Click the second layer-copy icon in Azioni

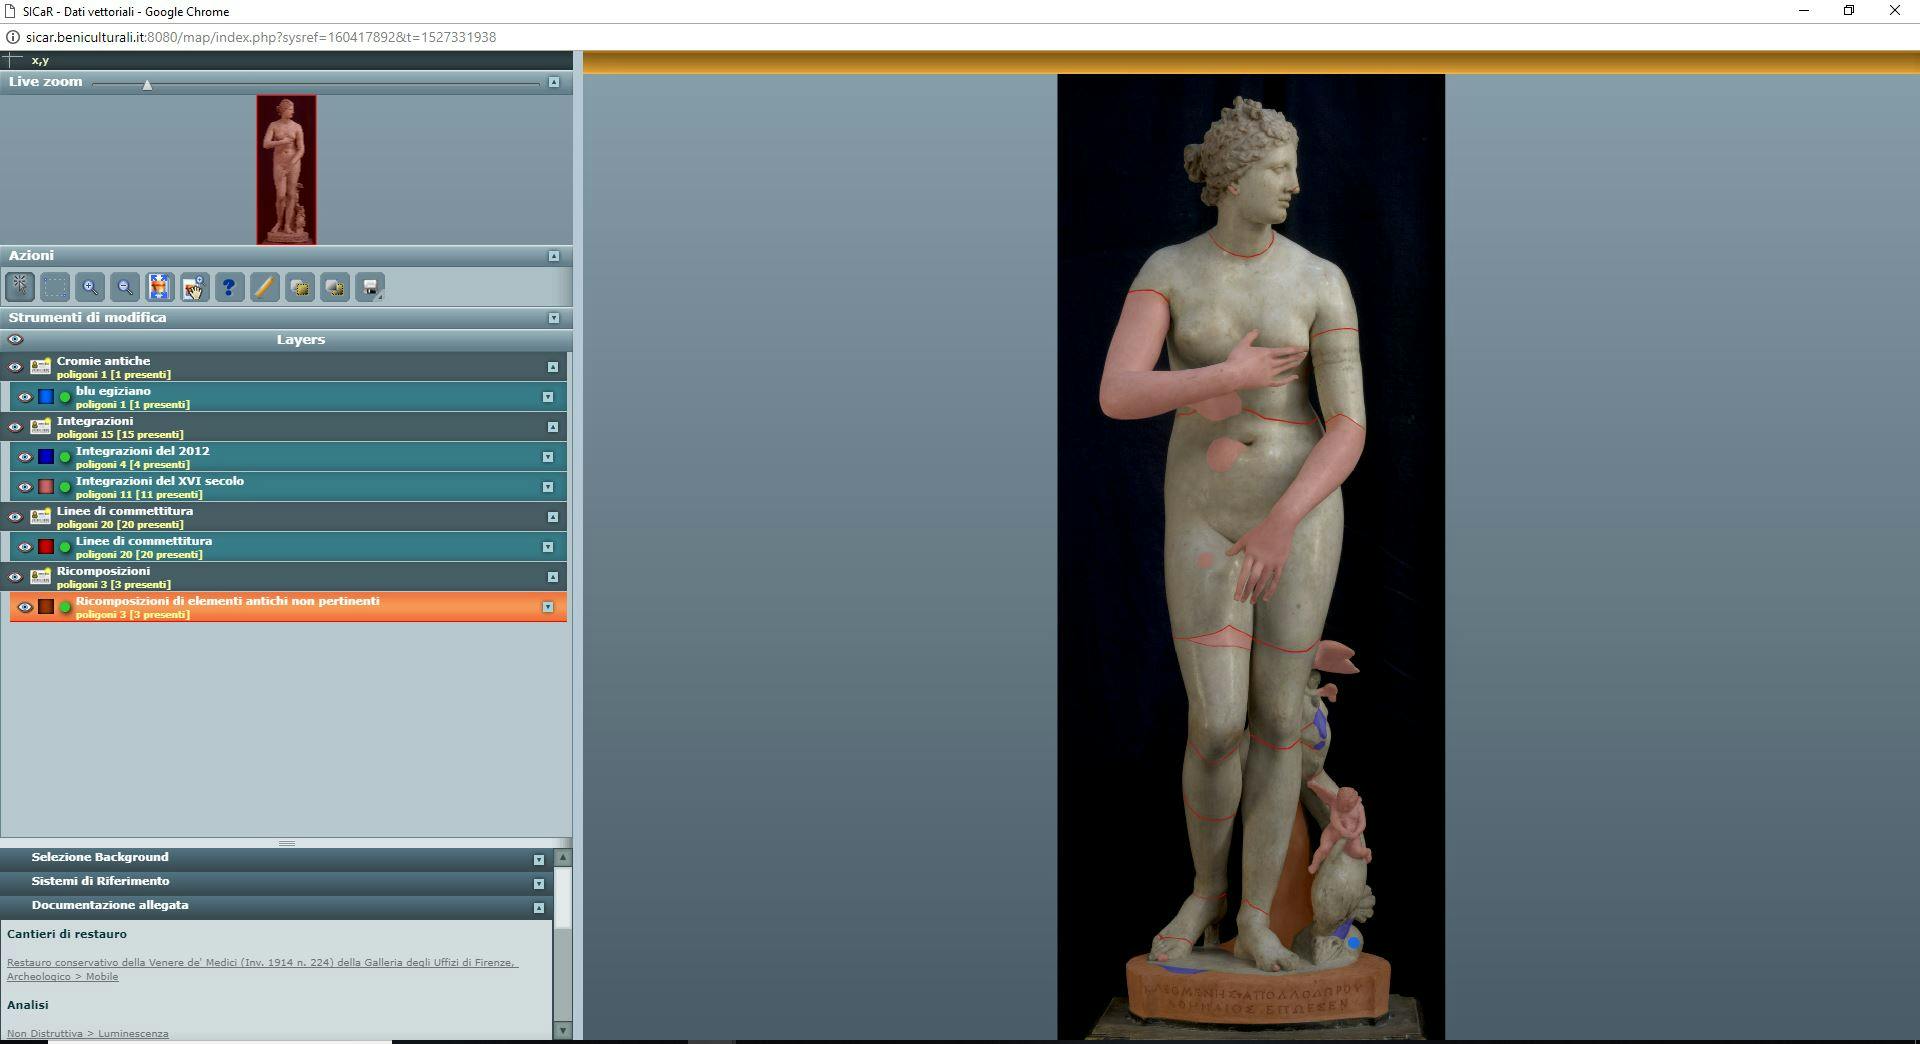click(335, 288)
